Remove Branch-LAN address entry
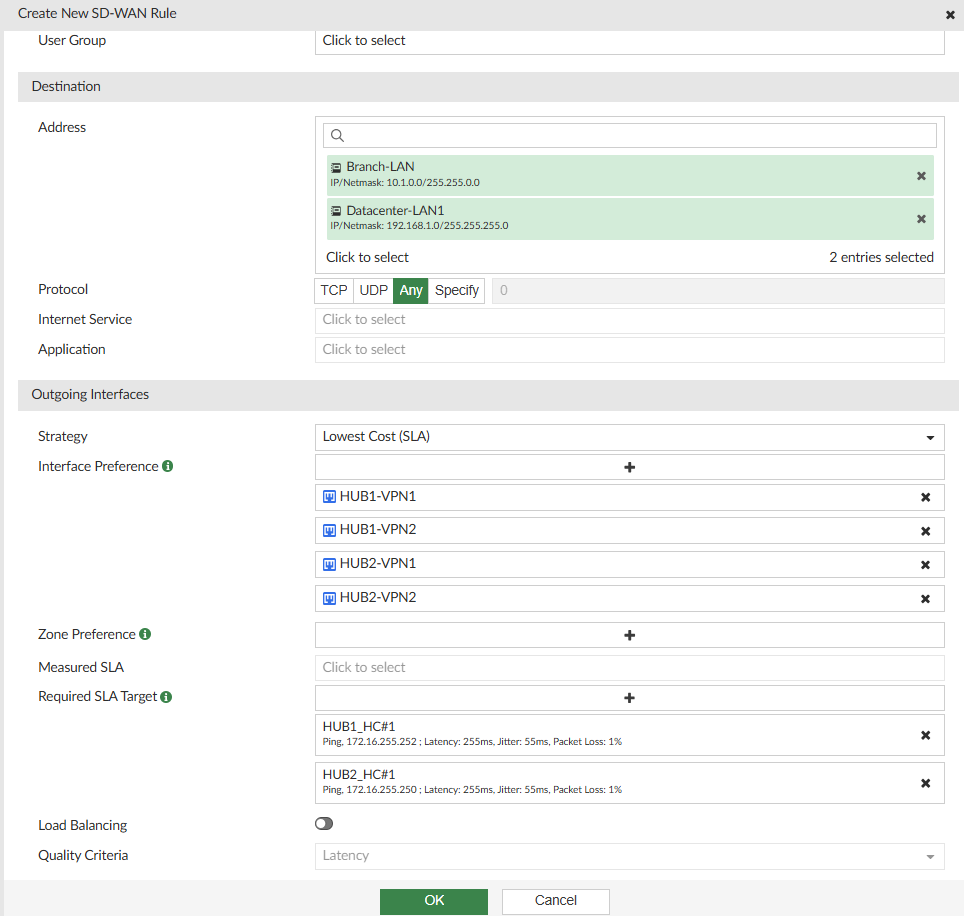 921,176
